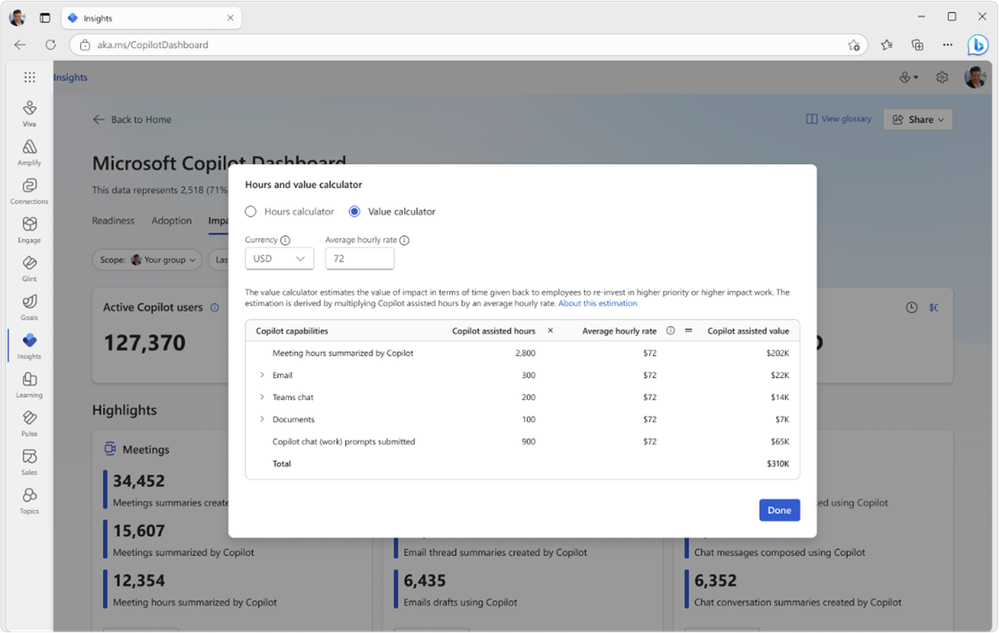Click the Average hourly rate input field

(x=359, y=259)
